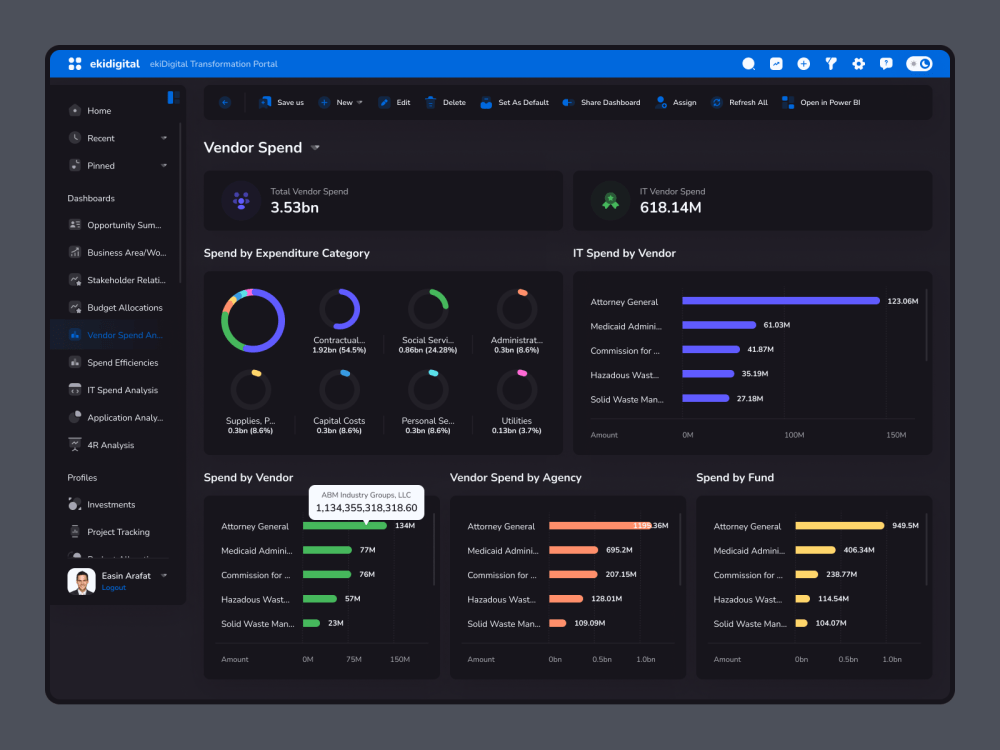This screenshot has height=750, width=1000.
Task: Expand the Recent menu arrow
Action: (x=164, y=138)
